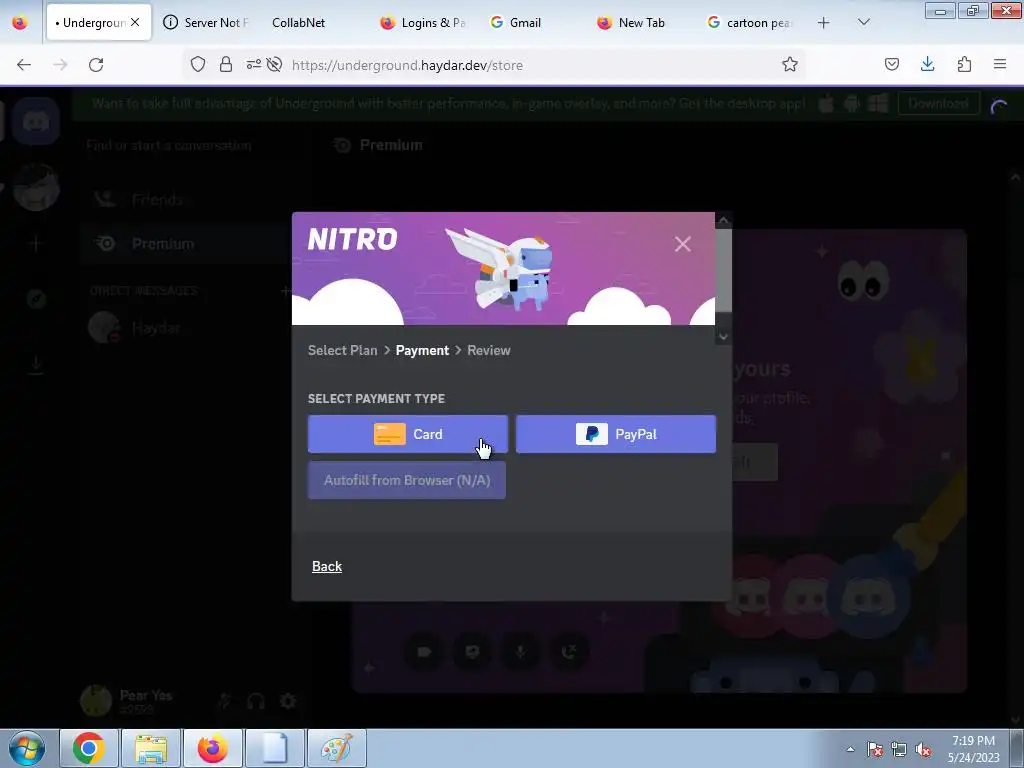Image resolution: width=1024 pixels, height=768 pixels.
Task: Close the Underground tab
Action: click(135, 22)
